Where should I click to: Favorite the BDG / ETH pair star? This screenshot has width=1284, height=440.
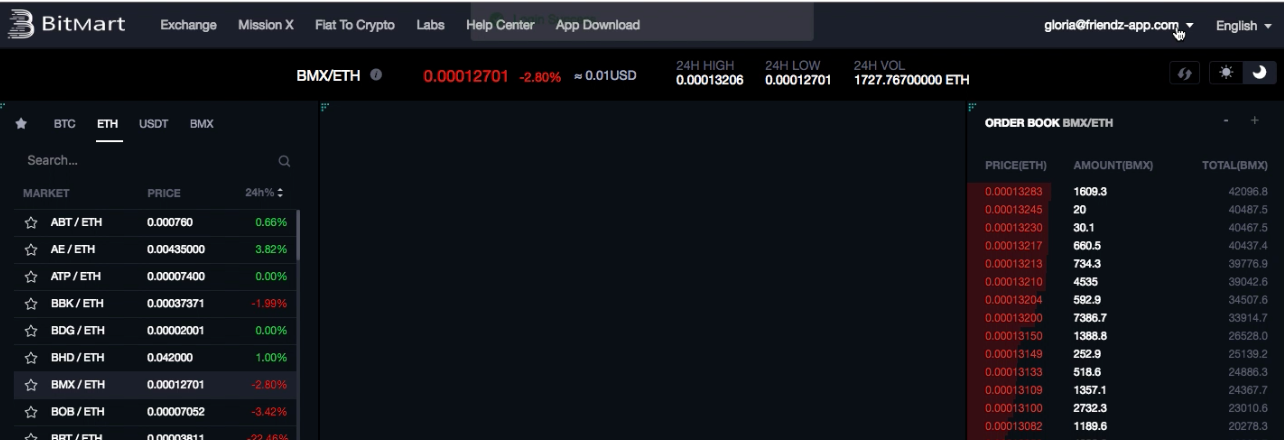tap(30, 330)
